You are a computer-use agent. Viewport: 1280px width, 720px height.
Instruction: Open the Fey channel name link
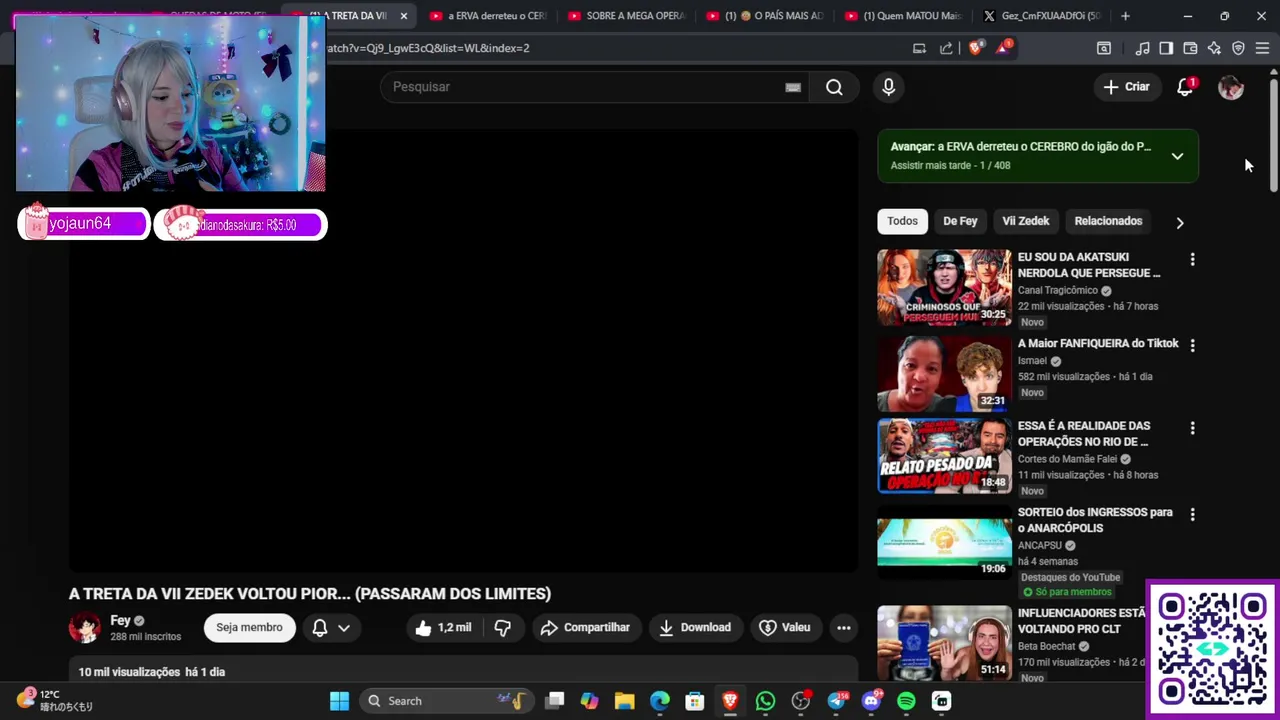pos(121,621)
